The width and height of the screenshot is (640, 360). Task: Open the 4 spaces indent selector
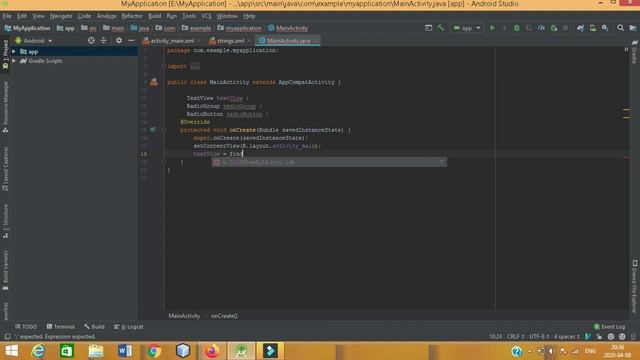click(x=567, y=337)
